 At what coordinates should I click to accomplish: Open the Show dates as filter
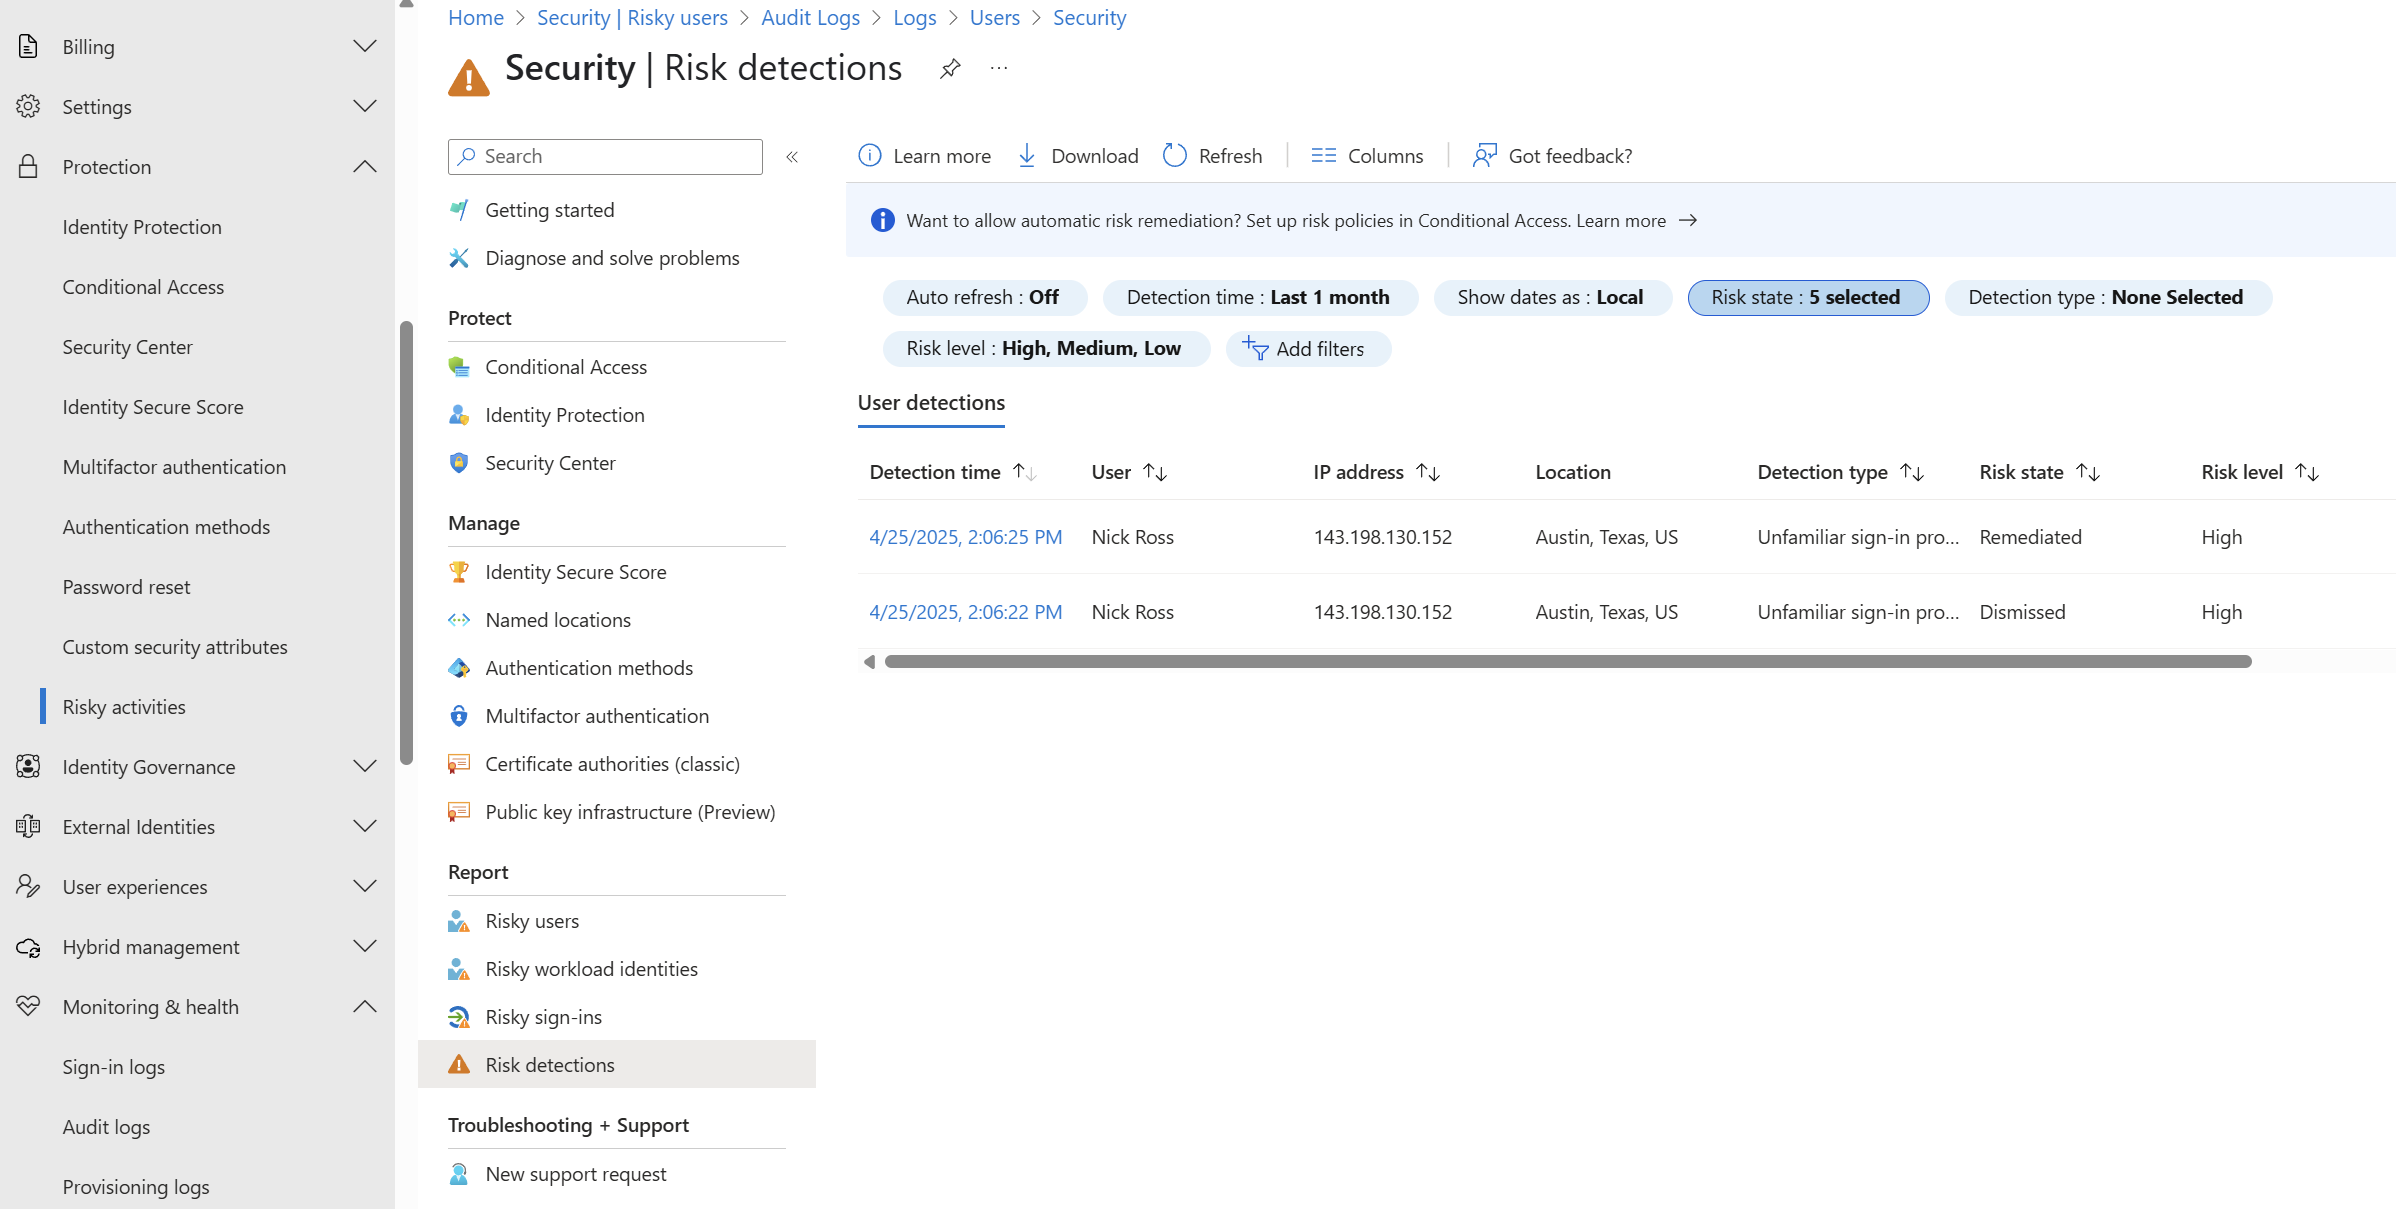[1551, 298]
